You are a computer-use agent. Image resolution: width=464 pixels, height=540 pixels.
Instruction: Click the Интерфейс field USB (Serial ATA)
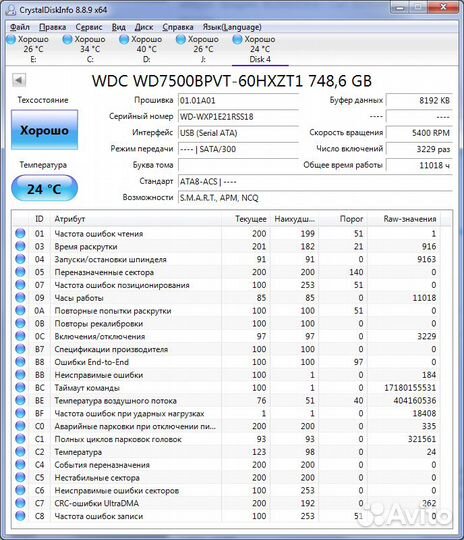(x=238, y=133)
